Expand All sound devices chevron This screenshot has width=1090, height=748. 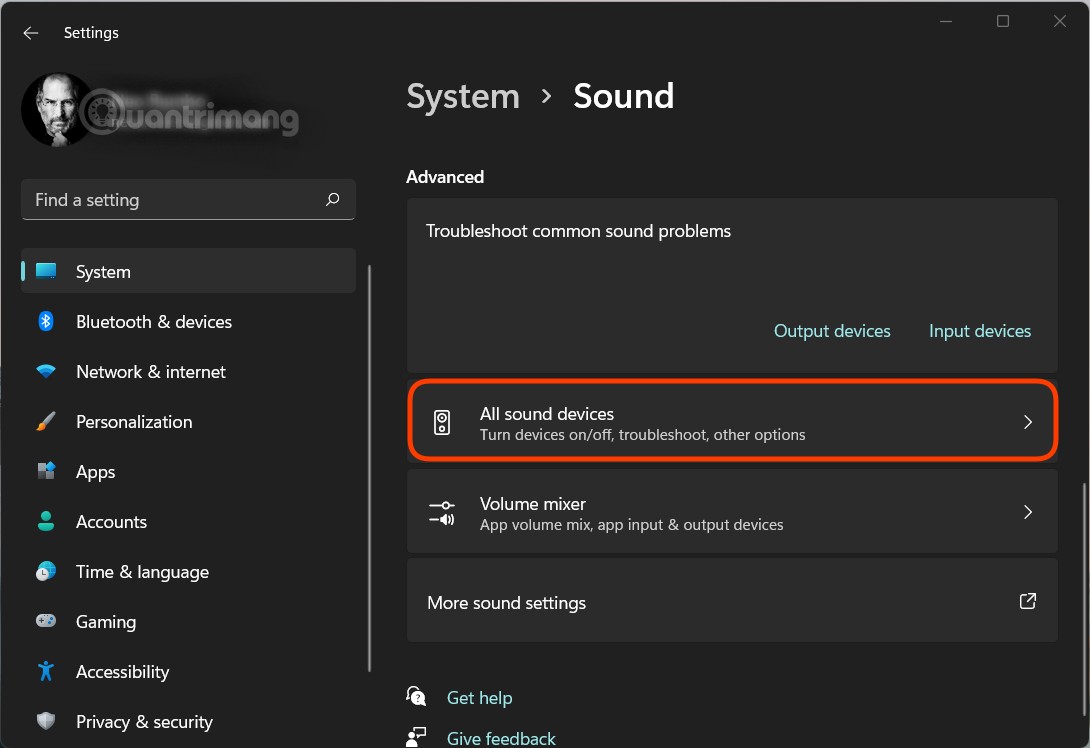pos(1027,422)
